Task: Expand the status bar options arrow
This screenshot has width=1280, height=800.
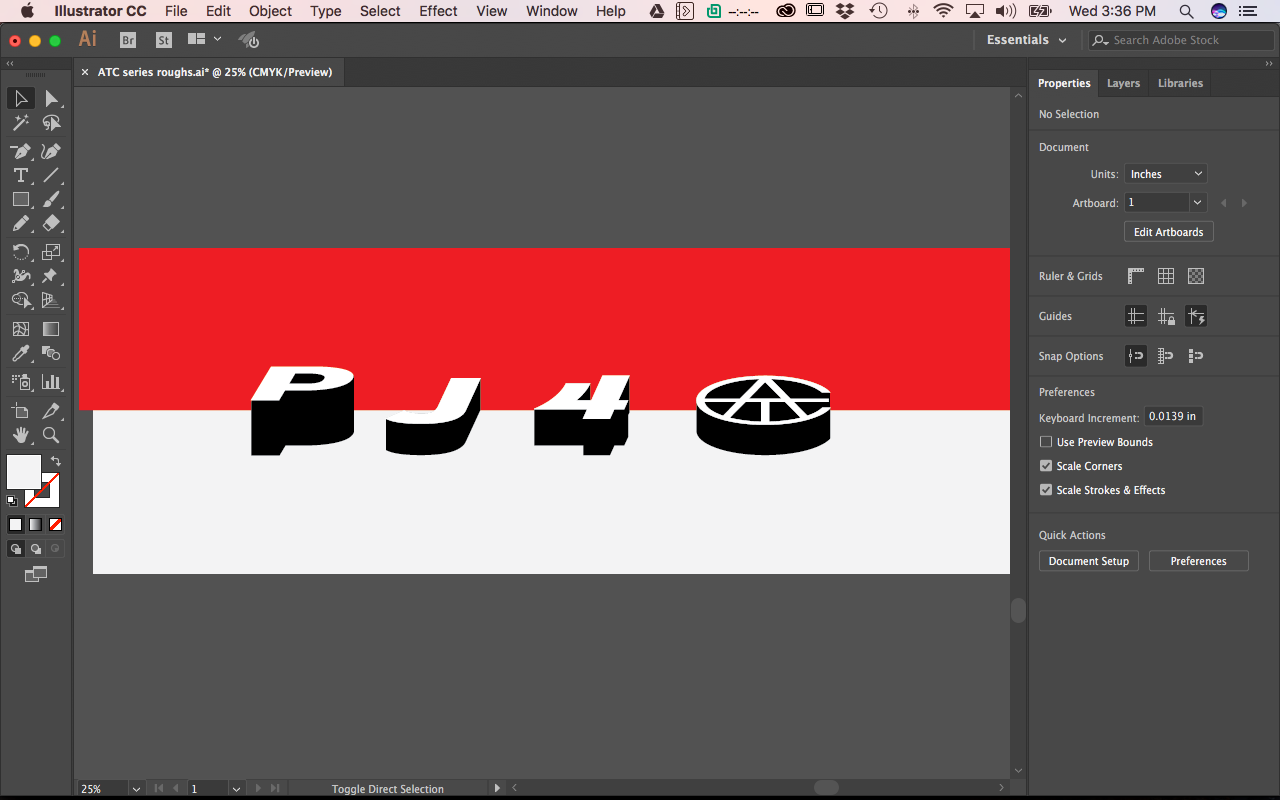Action: point(497,789)
